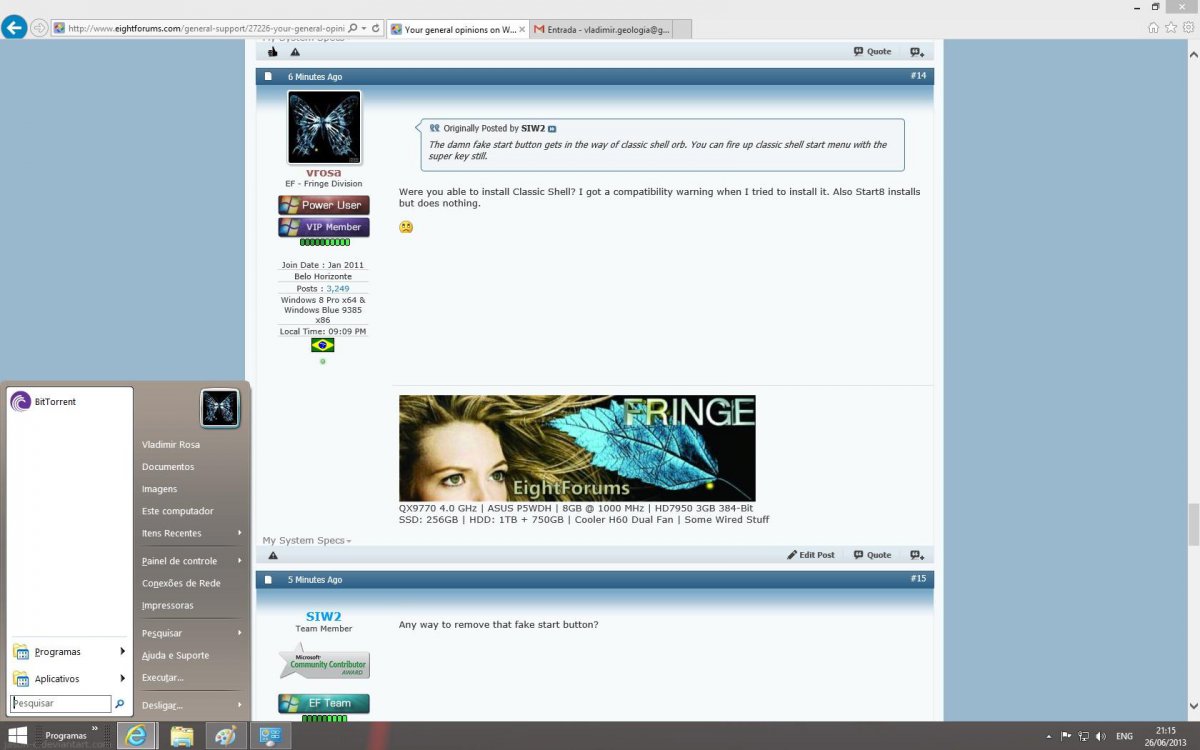The image size is (1200, 750).
Task: Click Edit Post on post #14
Action: point(811,555)
